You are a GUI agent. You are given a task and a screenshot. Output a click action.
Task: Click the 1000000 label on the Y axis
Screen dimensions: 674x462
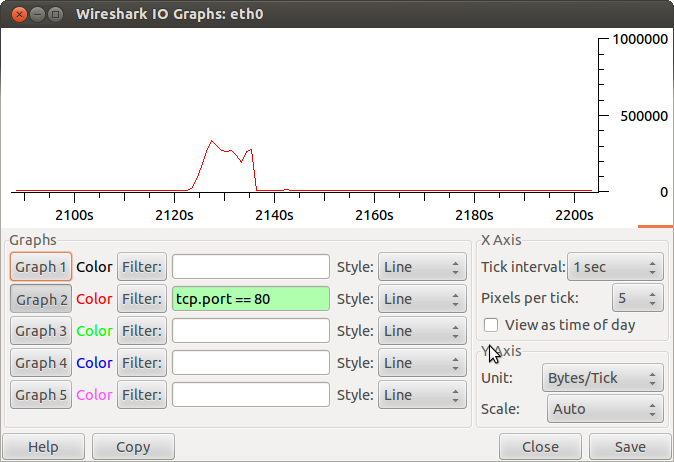(x=640, y=40)
